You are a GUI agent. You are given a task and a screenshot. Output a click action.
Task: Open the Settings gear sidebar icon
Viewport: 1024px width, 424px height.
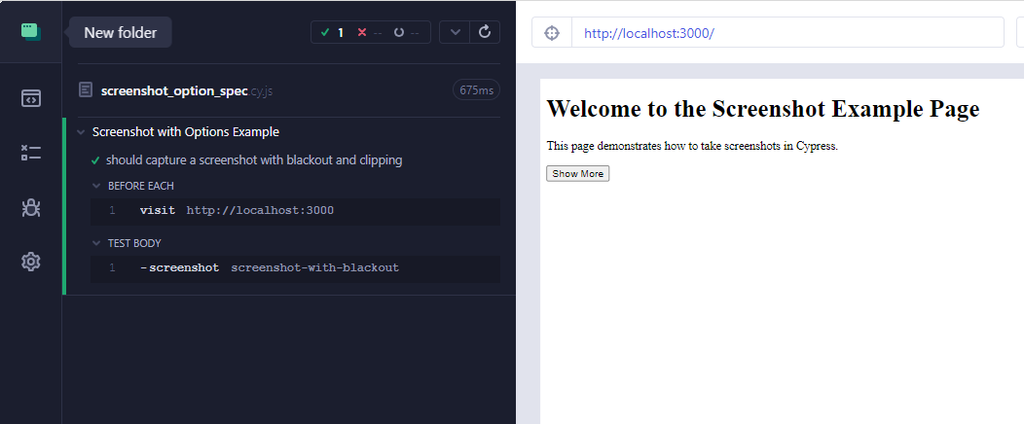(31, 262)
